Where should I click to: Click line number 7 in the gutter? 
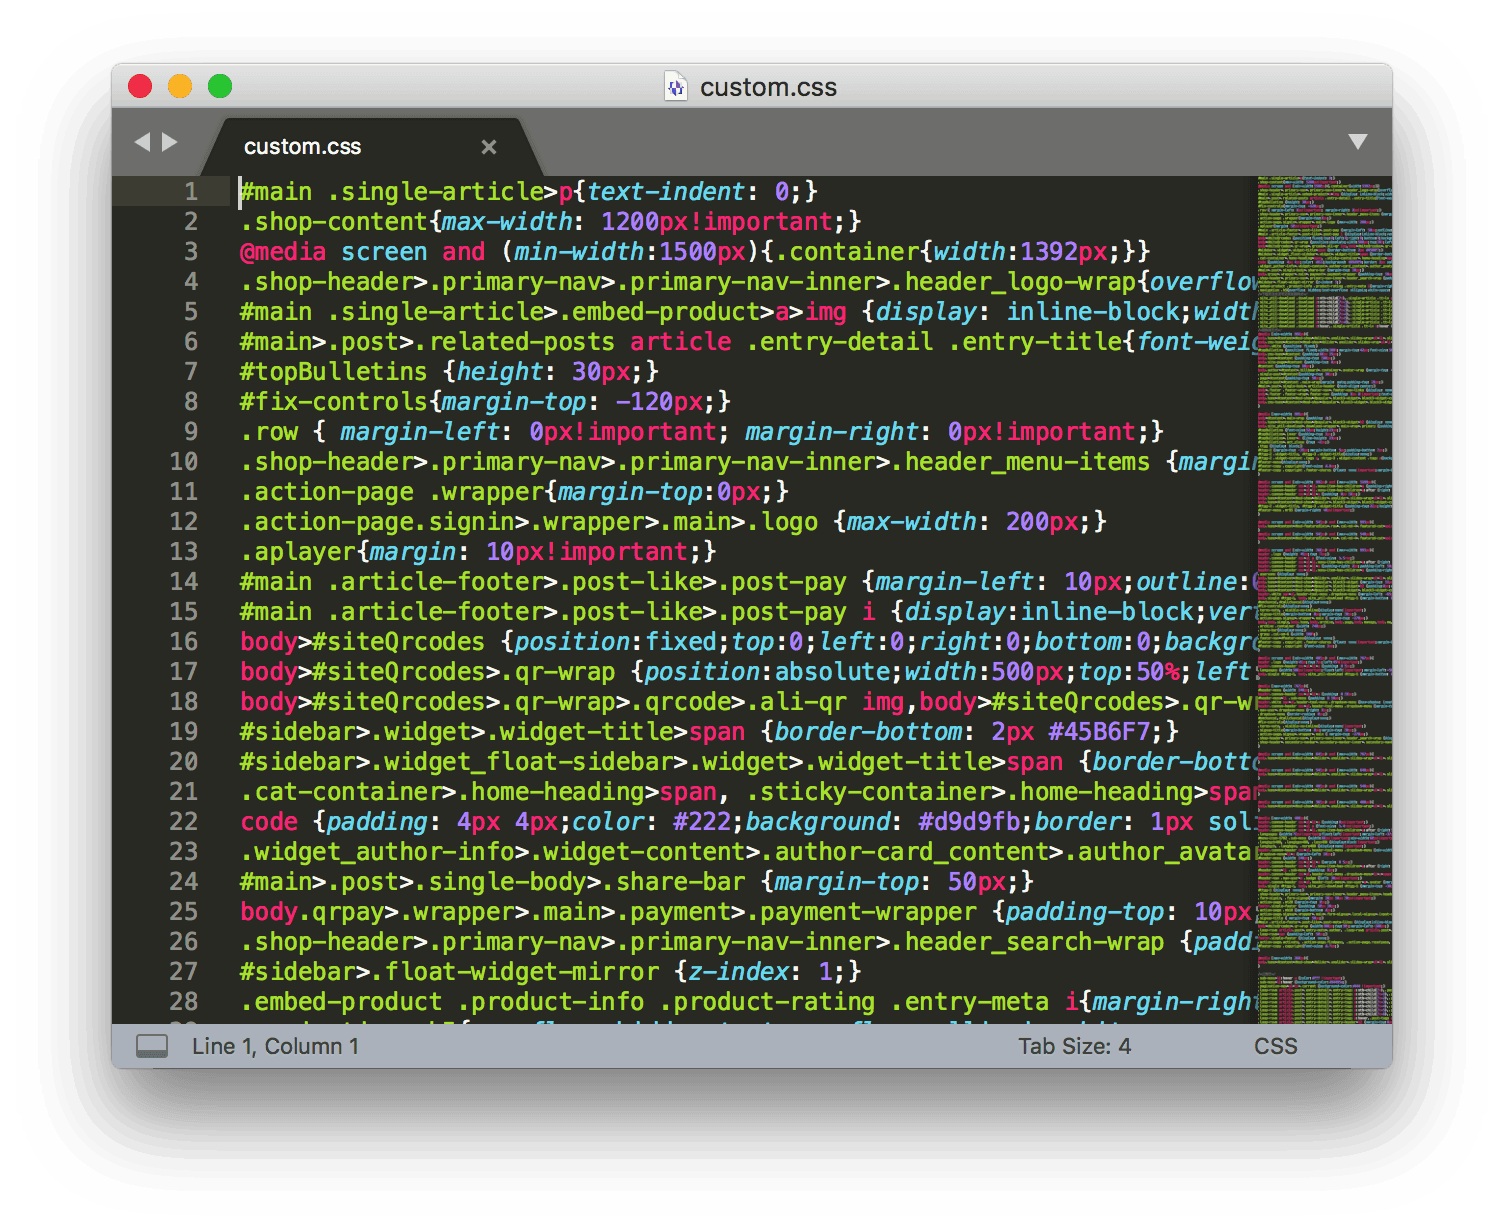[190, 372]
